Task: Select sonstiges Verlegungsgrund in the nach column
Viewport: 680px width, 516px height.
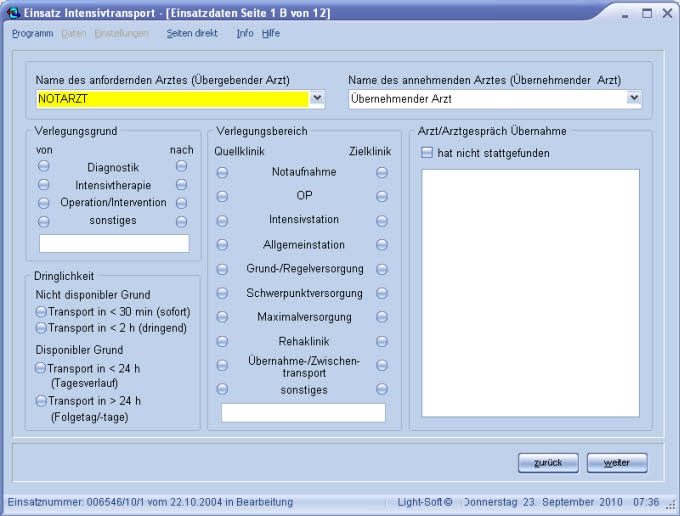Action: pyautogui.click(x=181, y=222)
